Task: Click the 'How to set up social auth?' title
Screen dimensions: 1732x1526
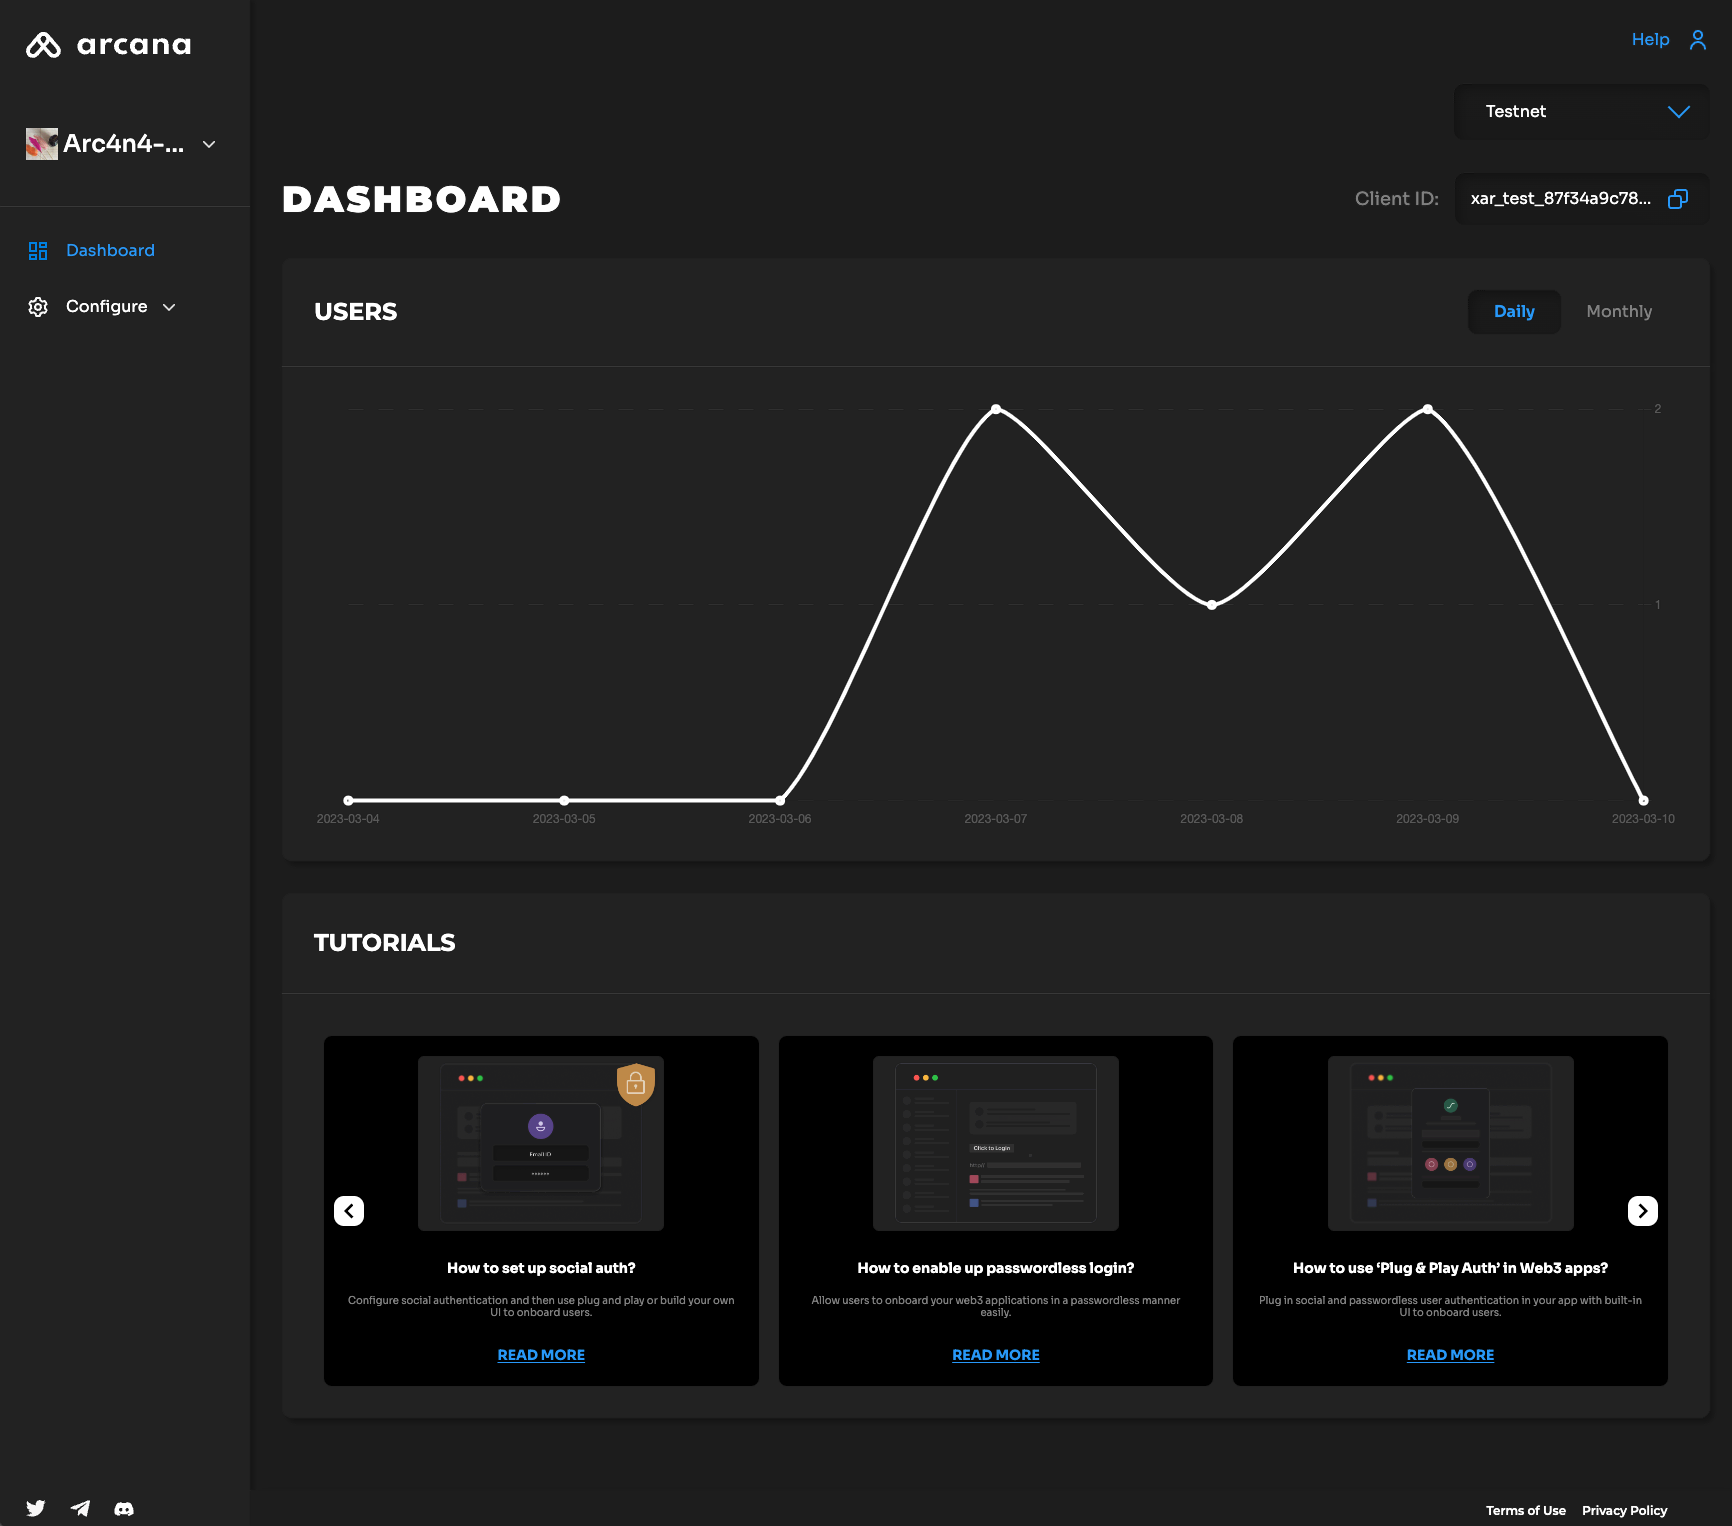Action: tap(541, 1268)
